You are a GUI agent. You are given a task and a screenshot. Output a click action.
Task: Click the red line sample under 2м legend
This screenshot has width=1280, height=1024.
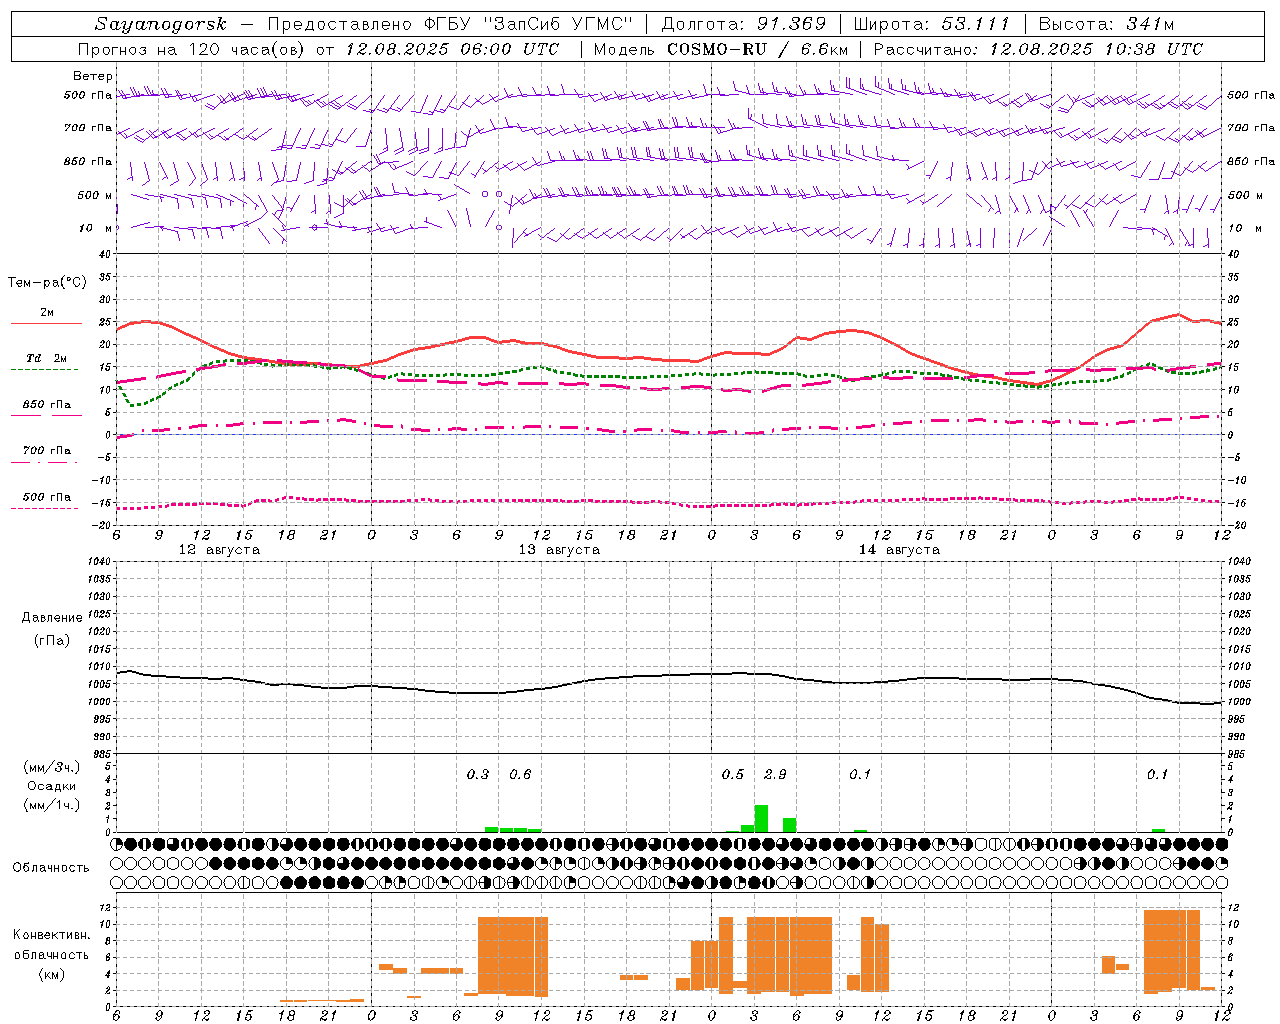46,324
